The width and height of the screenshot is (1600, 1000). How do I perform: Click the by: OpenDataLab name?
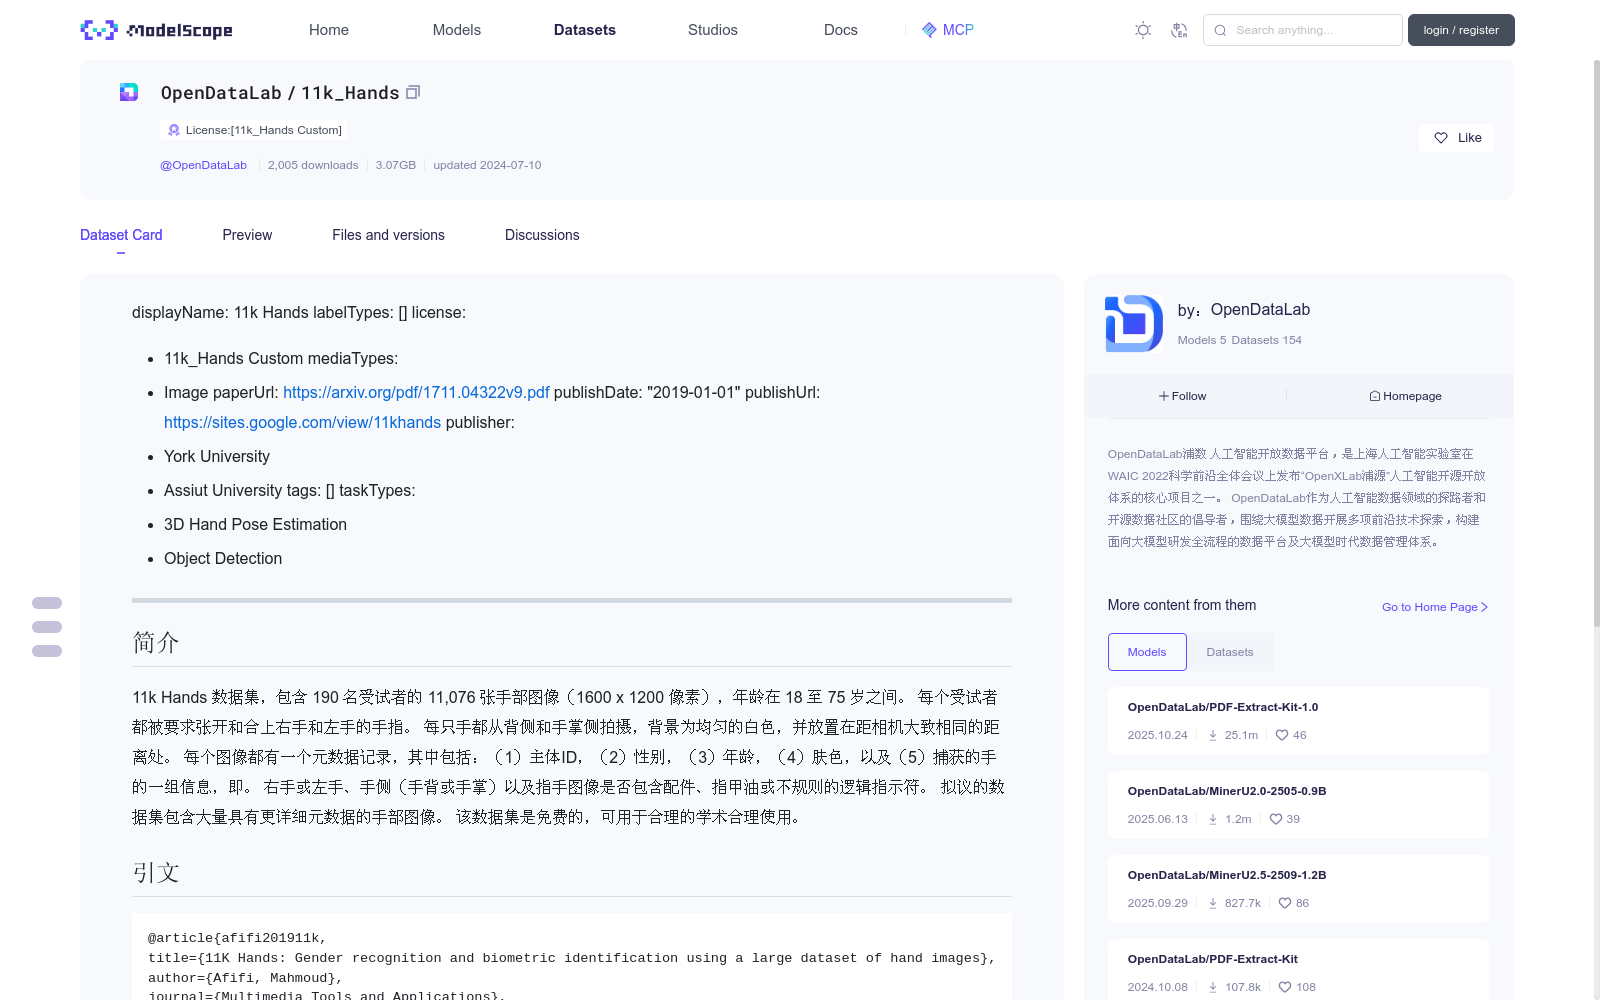pyautogui.click(x=1244, y=310)
